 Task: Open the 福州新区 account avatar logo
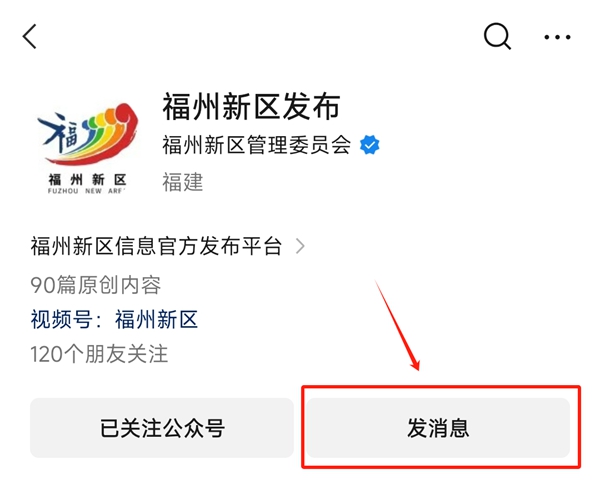click(87, 147)
